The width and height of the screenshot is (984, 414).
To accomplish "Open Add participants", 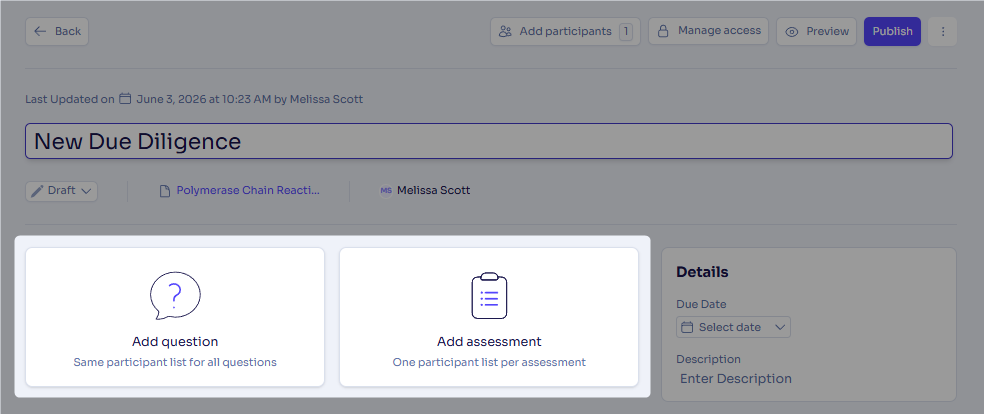I will tap(565, 31).
